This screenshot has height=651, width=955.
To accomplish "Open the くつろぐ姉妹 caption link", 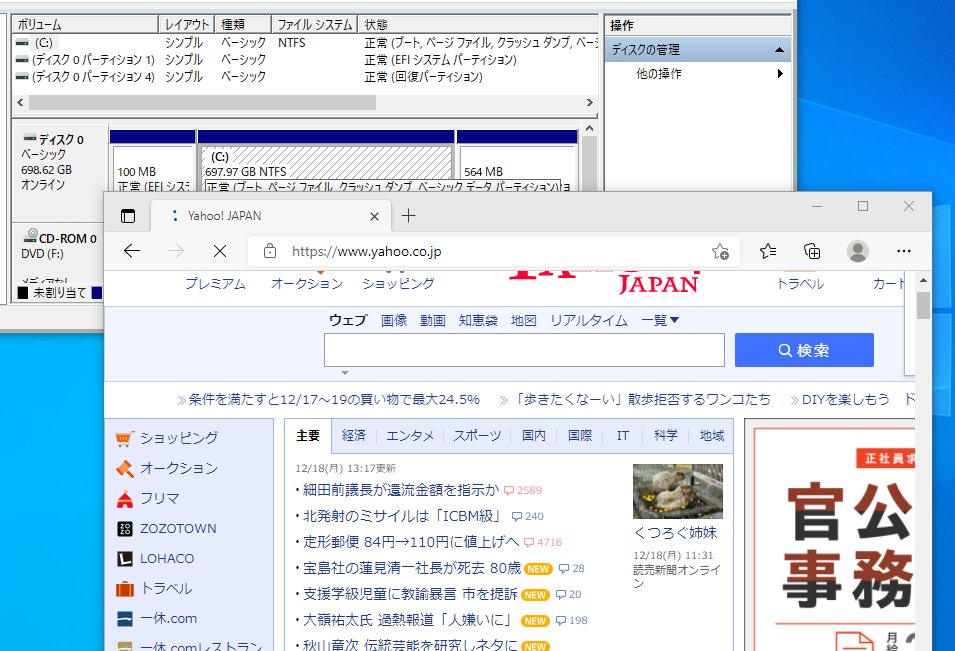I will pyautogui.click(x=675, y=533).
